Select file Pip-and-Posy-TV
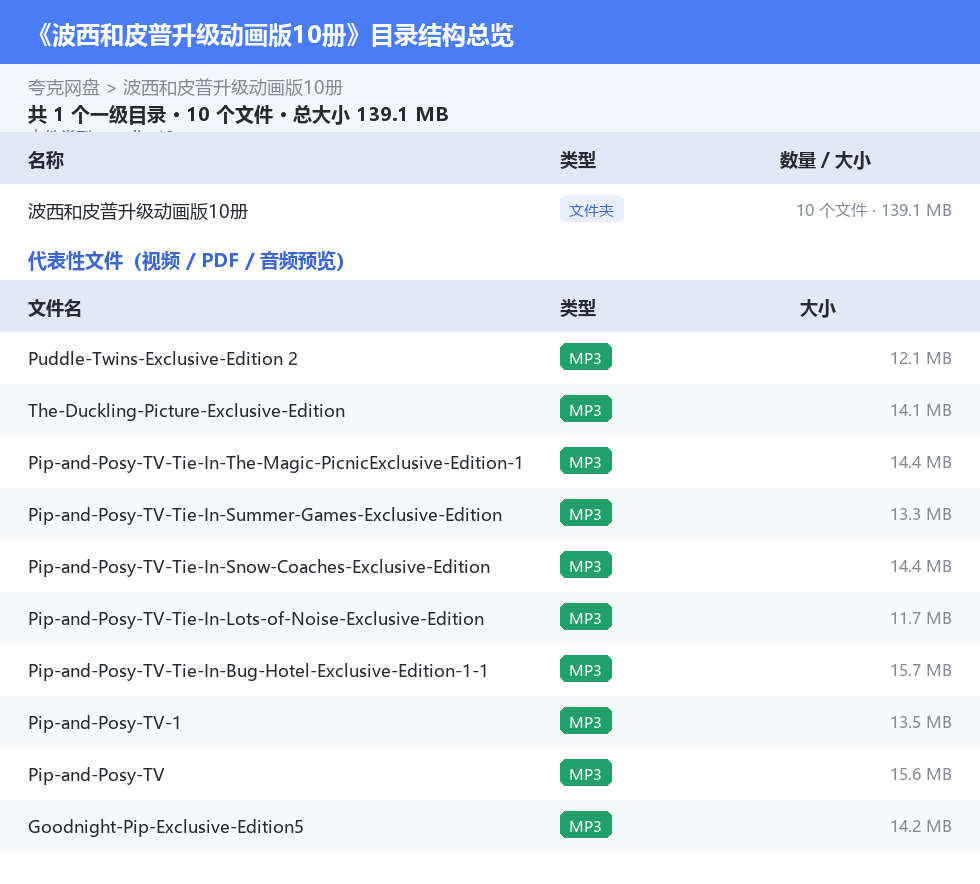 click(490, 774)
